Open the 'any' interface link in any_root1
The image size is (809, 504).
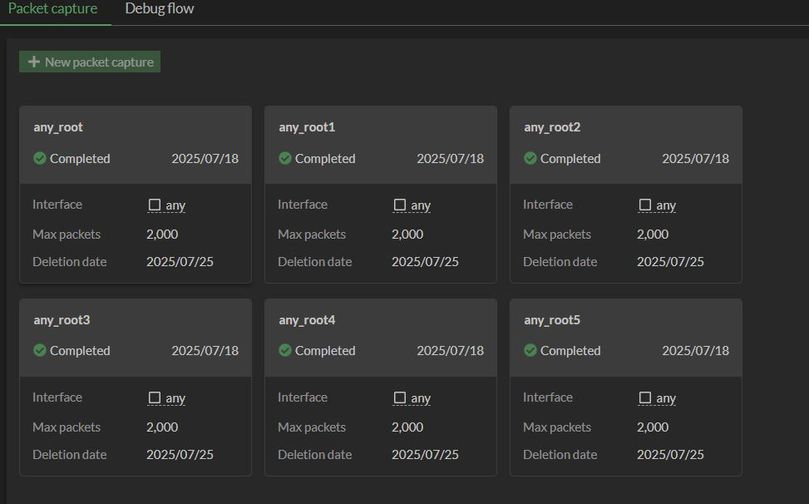[421, 205]
